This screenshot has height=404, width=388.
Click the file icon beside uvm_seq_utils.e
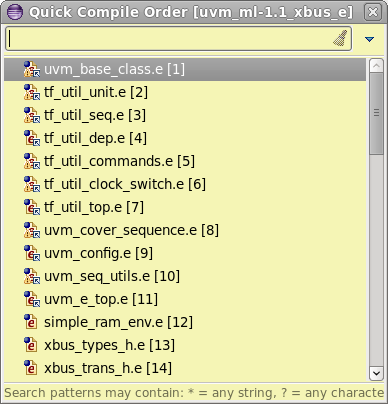[x=32, y=276]
